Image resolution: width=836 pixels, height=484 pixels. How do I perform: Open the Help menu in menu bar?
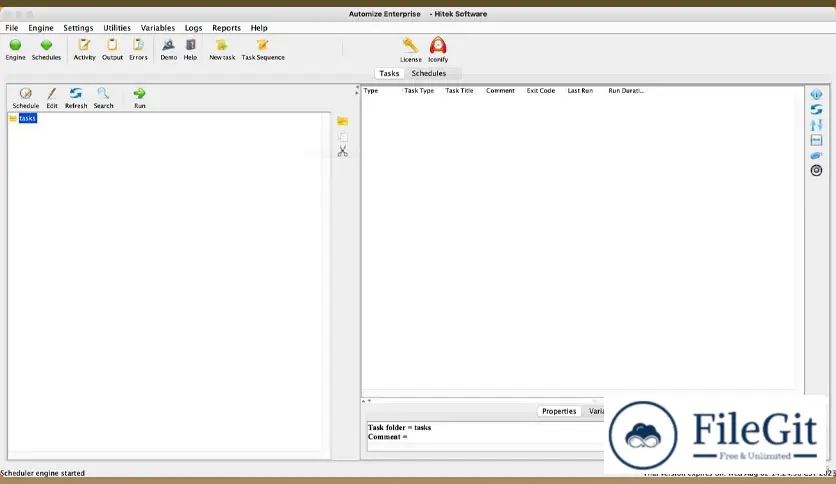pyautogui.click(x=259, y=28)
